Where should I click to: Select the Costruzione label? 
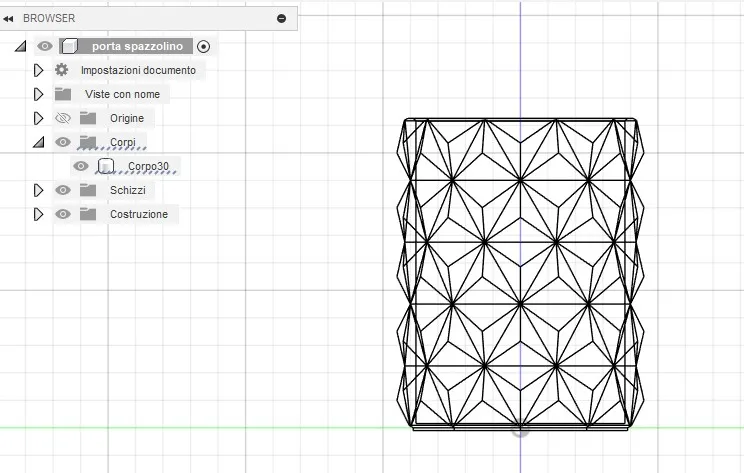139,214
